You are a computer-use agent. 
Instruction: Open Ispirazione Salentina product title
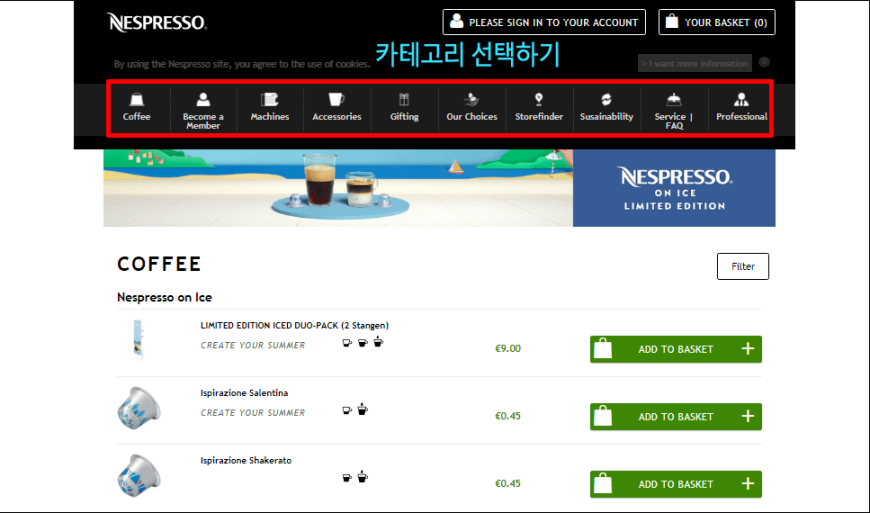(x=244, y=393)
